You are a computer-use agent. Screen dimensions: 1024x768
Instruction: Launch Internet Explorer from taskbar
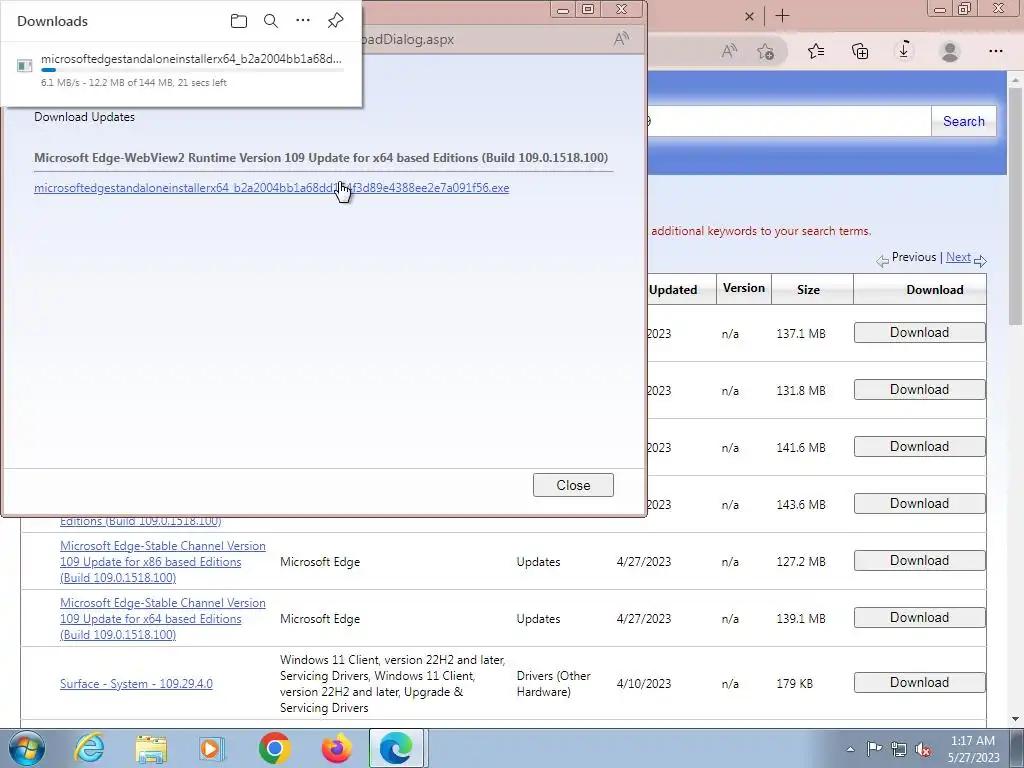click(x=89, y=748)
